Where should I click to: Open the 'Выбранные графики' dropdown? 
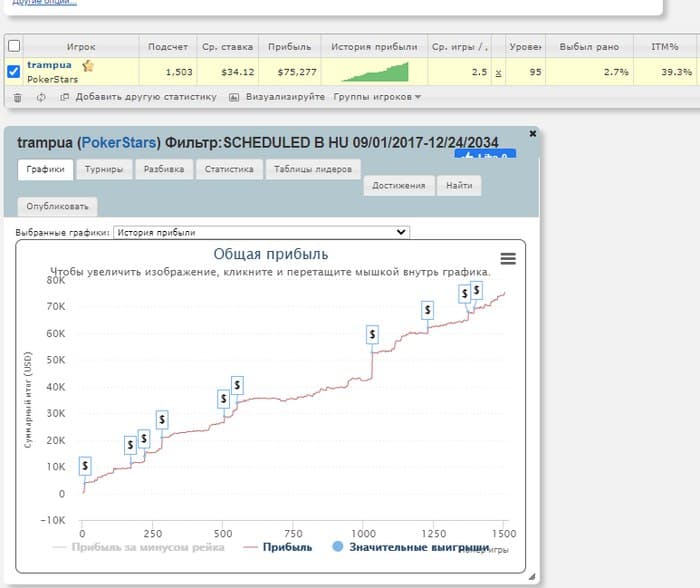point(261,232)
